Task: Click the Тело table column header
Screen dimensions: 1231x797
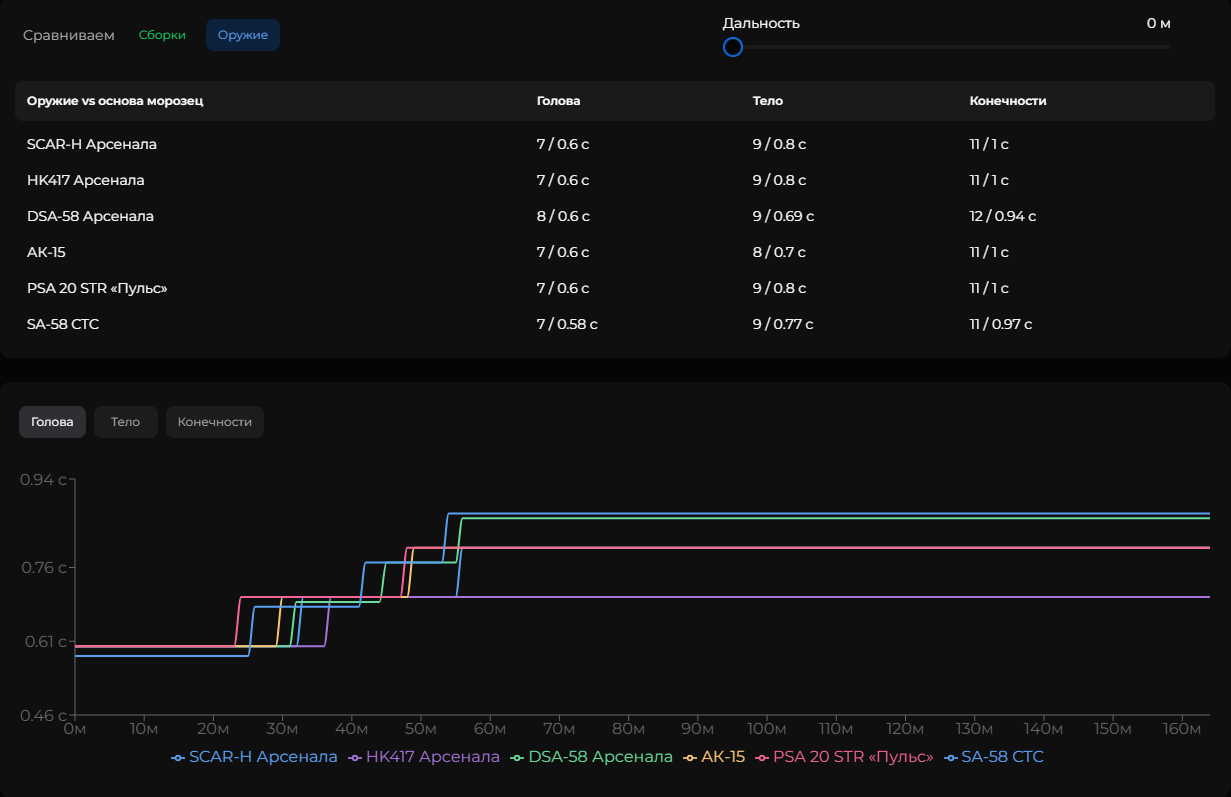Action: click(x=768, y=101)
